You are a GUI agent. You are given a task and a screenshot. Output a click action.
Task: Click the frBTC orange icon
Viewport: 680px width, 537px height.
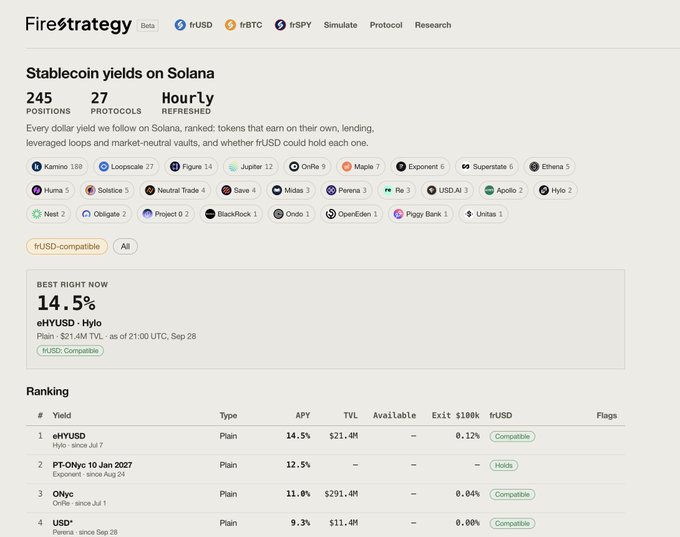tap(230, 25)
